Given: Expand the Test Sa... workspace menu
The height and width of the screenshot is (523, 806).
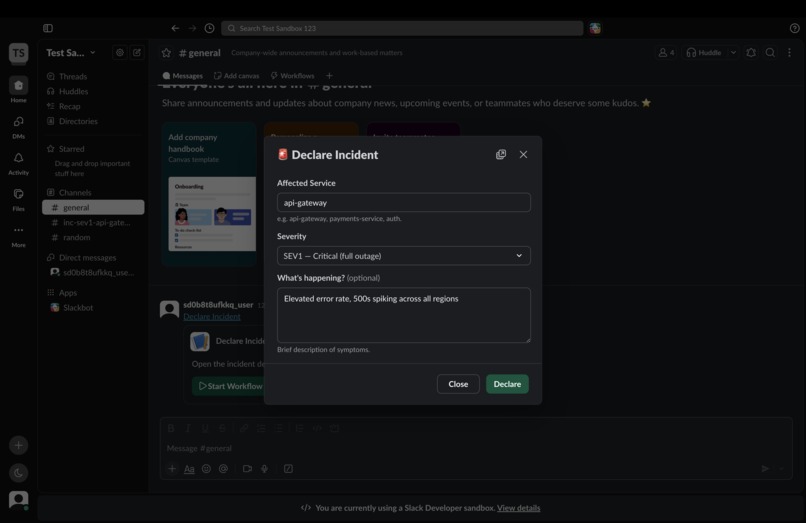Looking at the screenshot, I should tap(71, 52).
